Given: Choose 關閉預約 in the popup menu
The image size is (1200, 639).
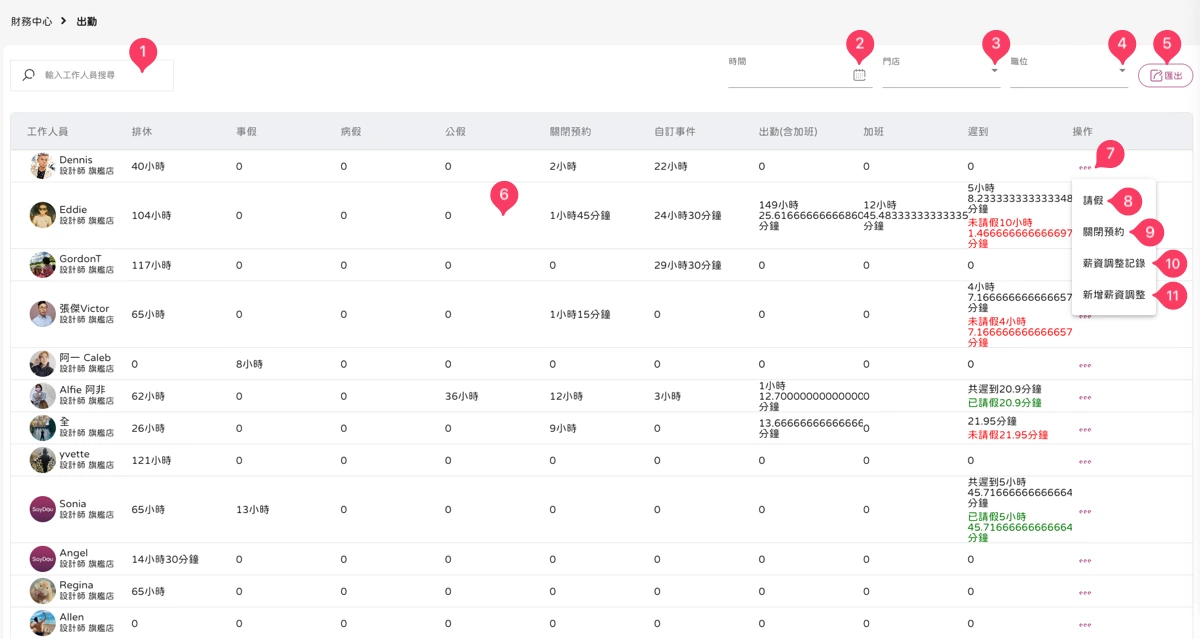Looking at the screenshot, I should tap(1104, 232).
